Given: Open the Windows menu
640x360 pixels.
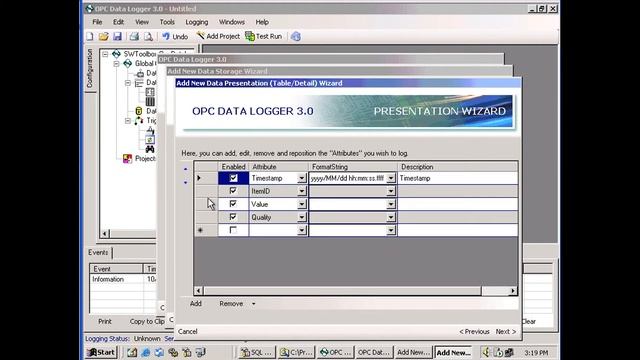Looking at the screenshot, I should tap(231, 22).
